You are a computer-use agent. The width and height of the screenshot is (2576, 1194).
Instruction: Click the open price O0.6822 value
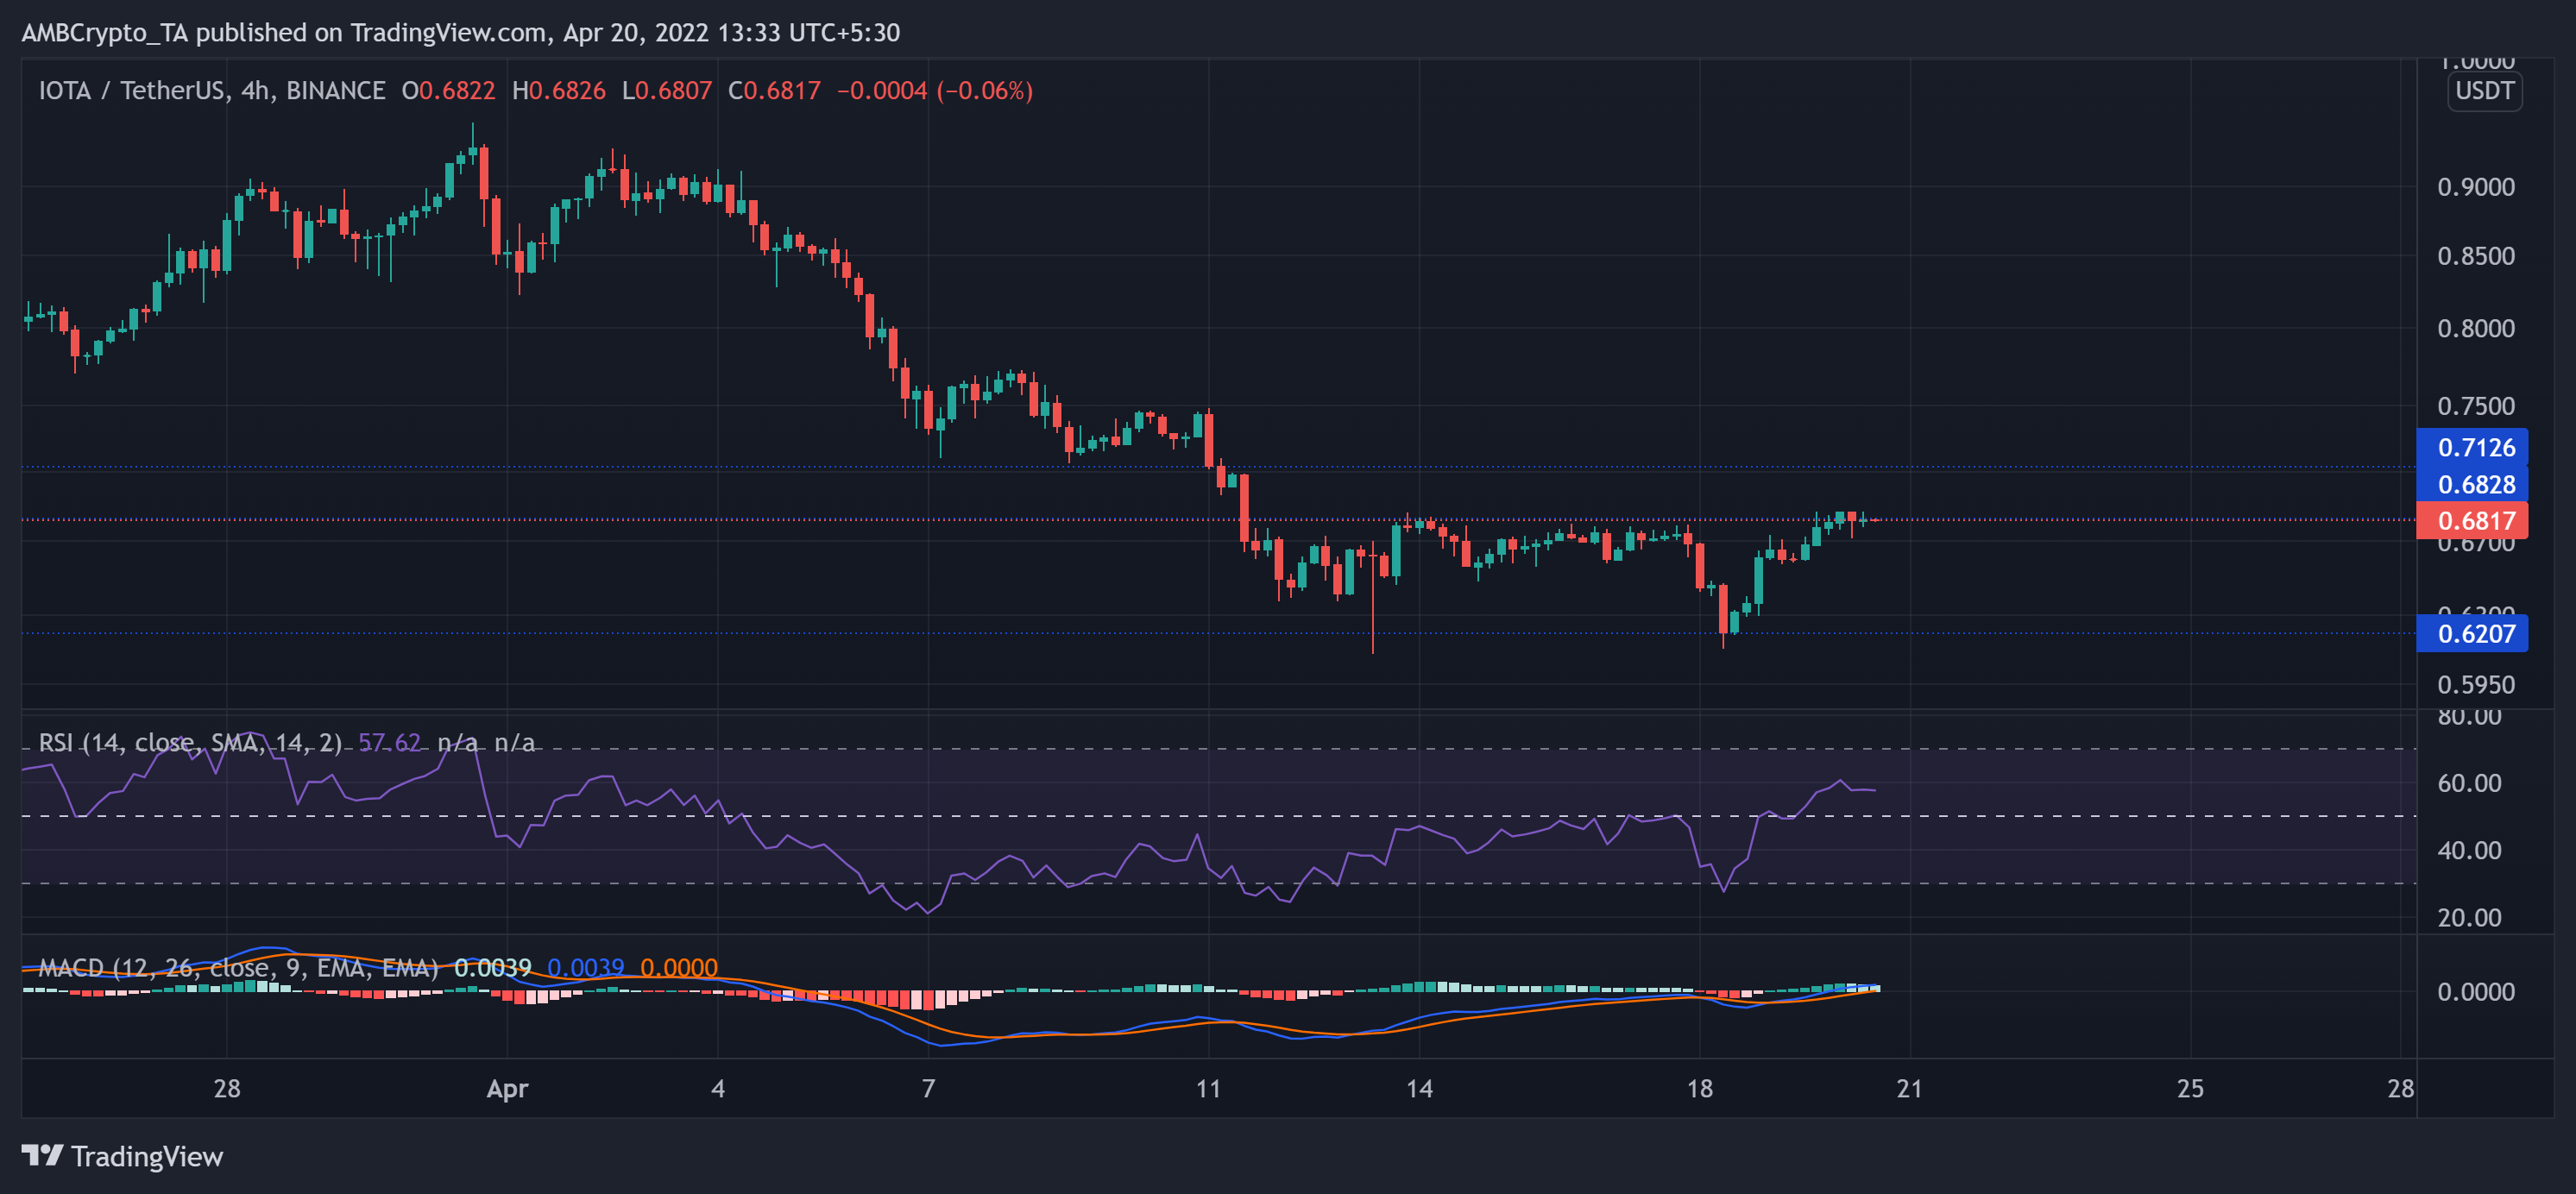pos(451,91)
